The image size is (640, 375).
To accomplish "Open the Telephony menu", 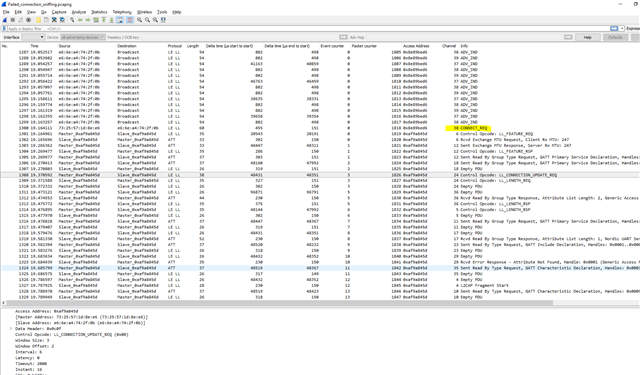I will pyautogui.click(x=122, y=12).
